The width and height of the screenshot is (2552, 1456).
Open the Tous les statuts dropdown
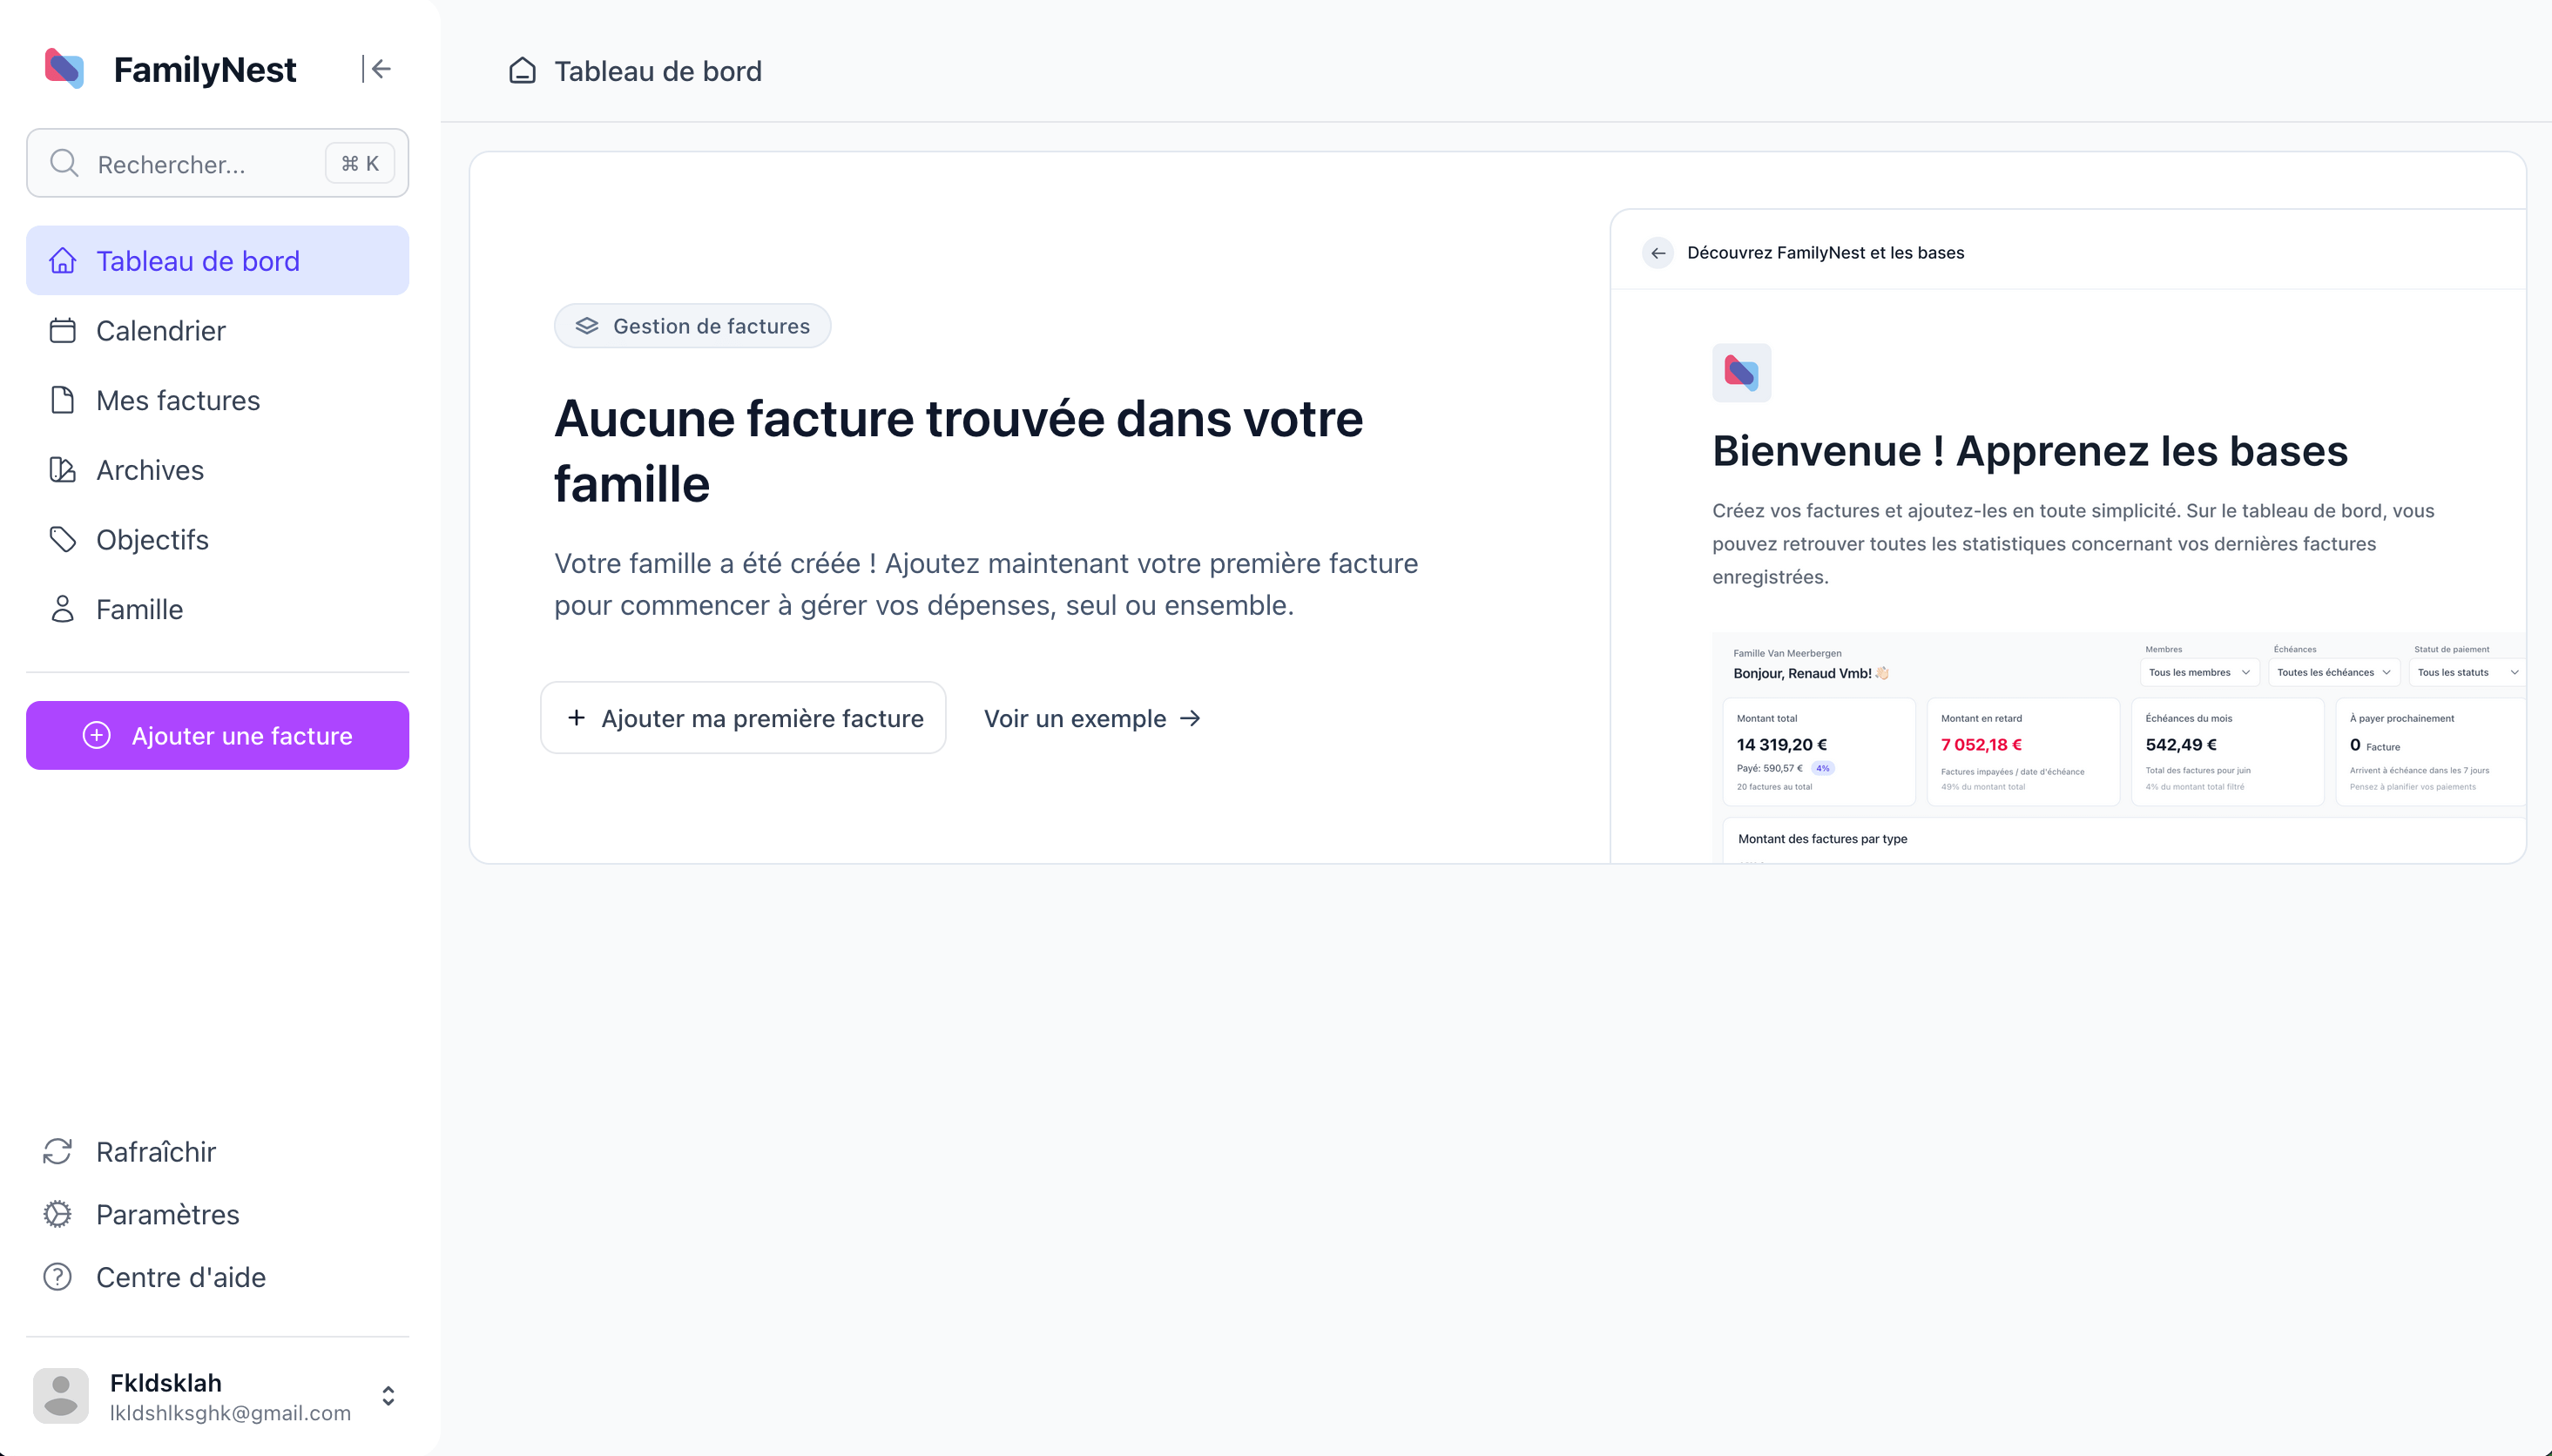point(2466,672)
